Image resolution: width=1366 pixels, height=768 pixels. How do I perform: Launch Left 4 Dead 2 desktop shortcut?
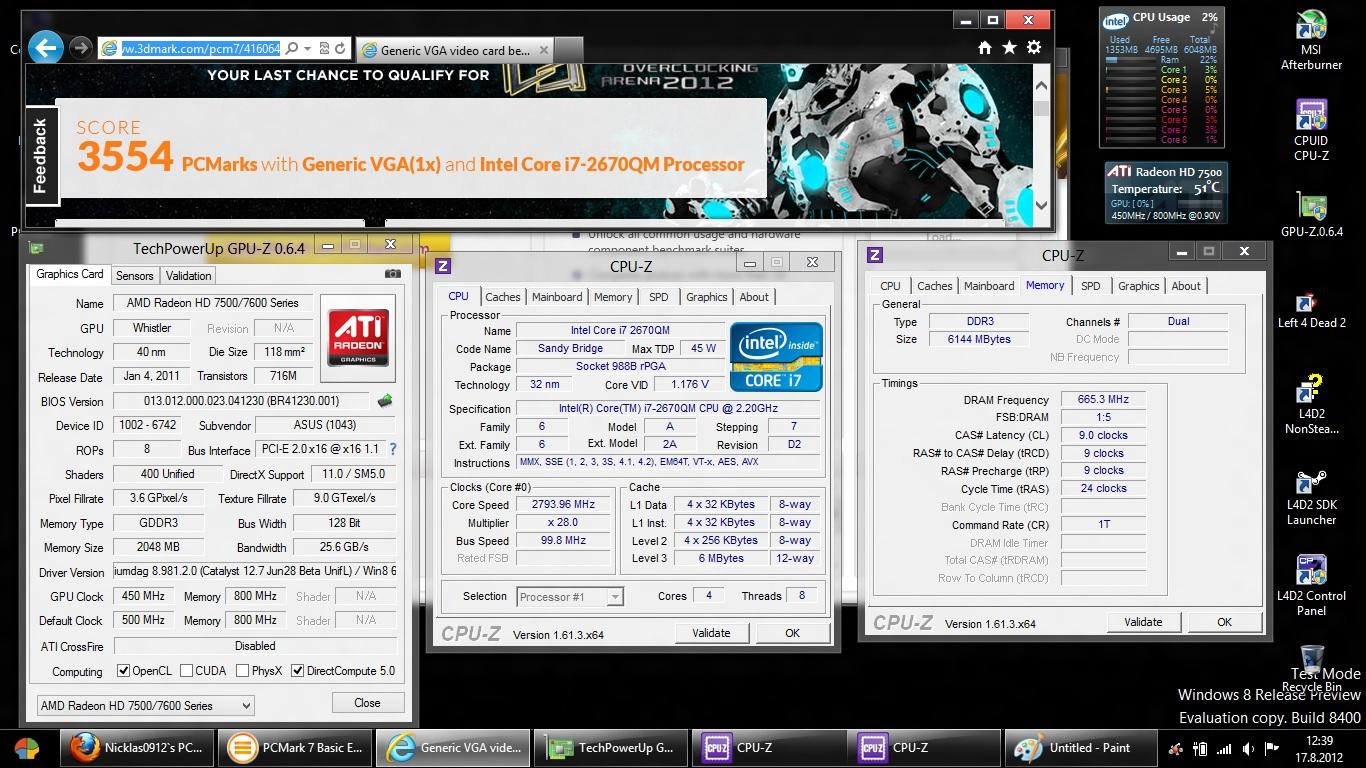[1311, 311]
